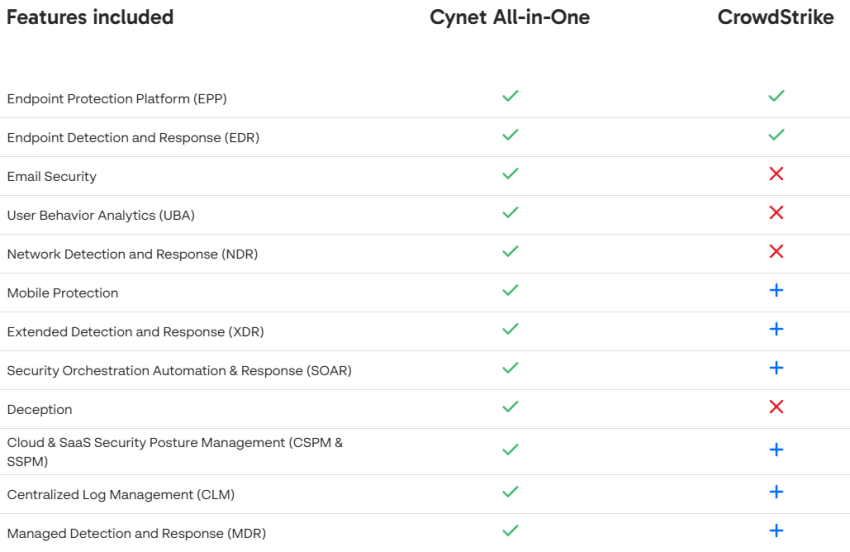
Task: Click the Features included heading
Action: point(90,17)
